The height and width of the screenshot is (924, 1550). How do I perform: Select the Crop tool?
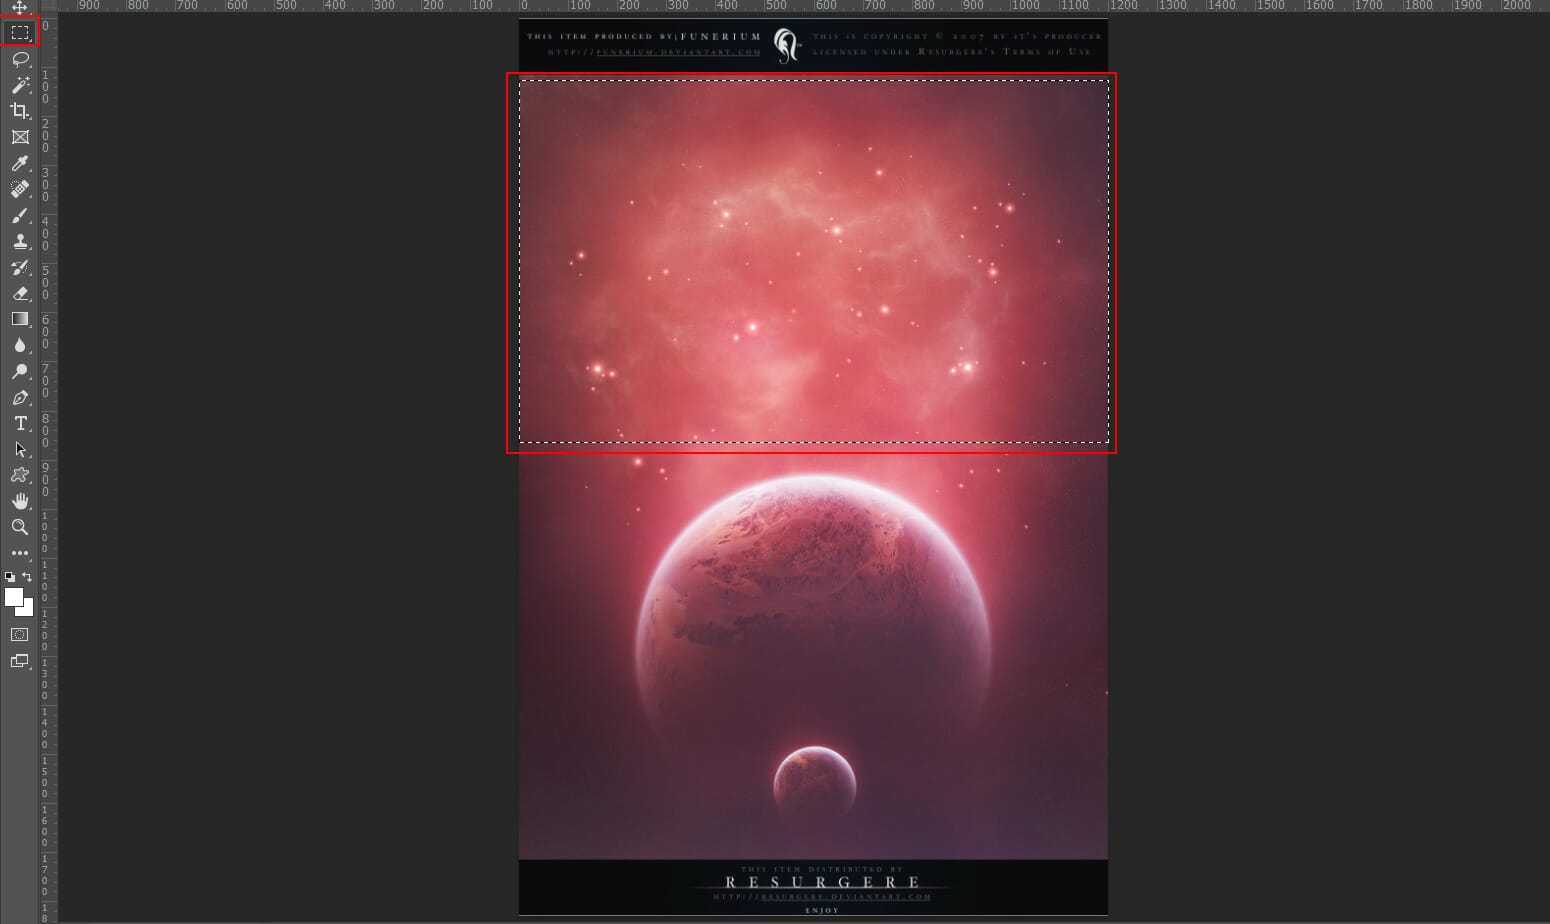tap(19, 111)
